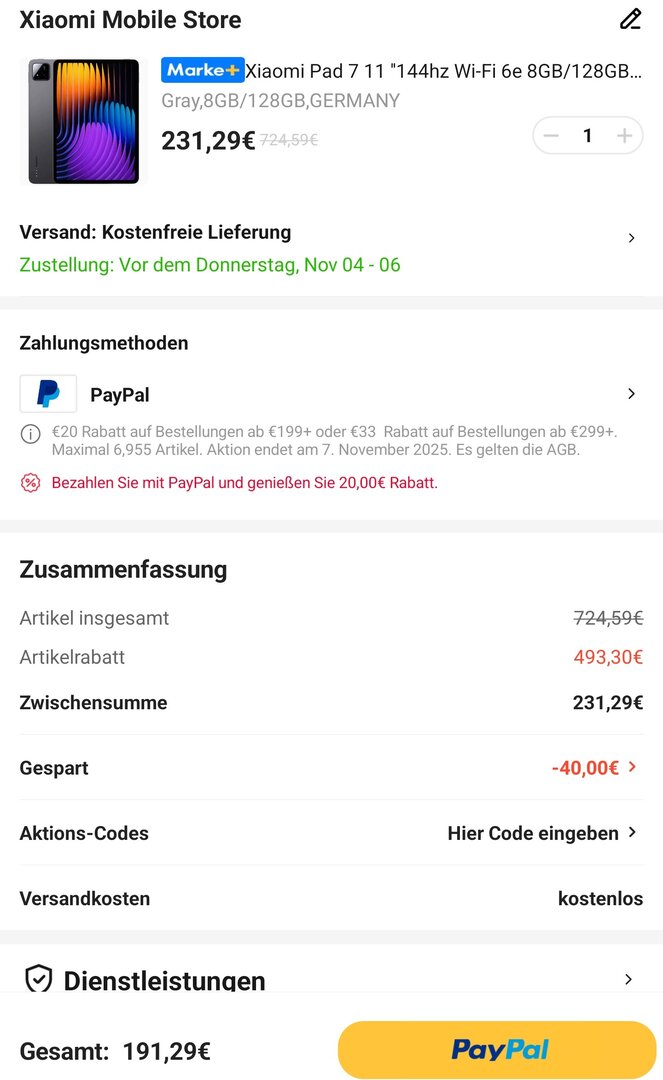
Task: Select the Aktions-Codes row
Action: tap(84, 833)
